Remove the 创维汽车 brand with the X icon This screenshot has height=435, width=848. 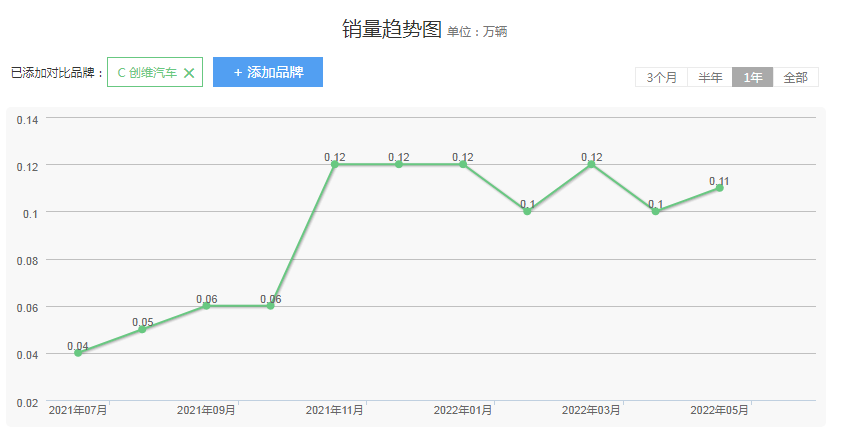(189, 73)
